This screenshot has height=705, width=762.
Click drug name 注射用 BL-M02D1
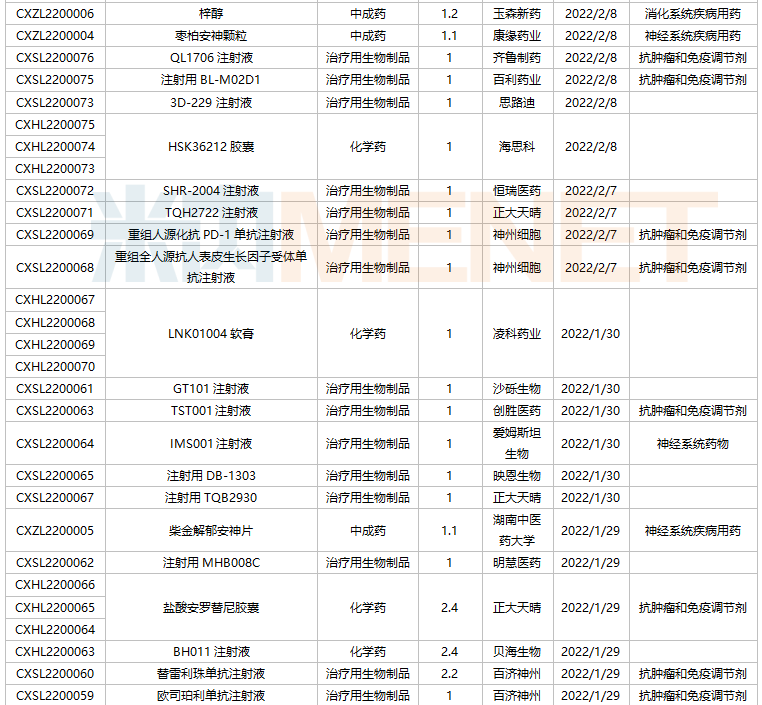(211, 80)
